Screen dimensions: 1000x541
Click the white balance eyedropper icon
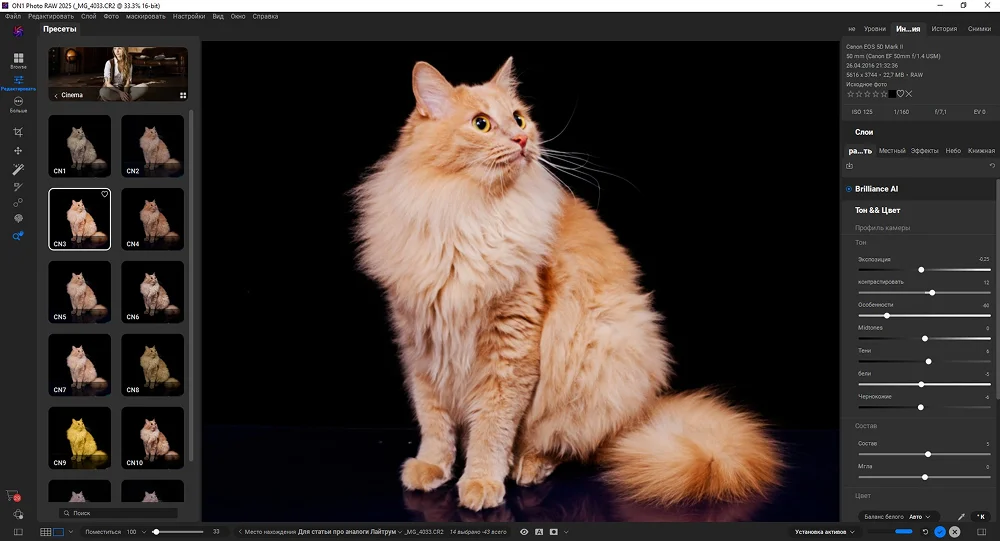[x=962, y=517]
